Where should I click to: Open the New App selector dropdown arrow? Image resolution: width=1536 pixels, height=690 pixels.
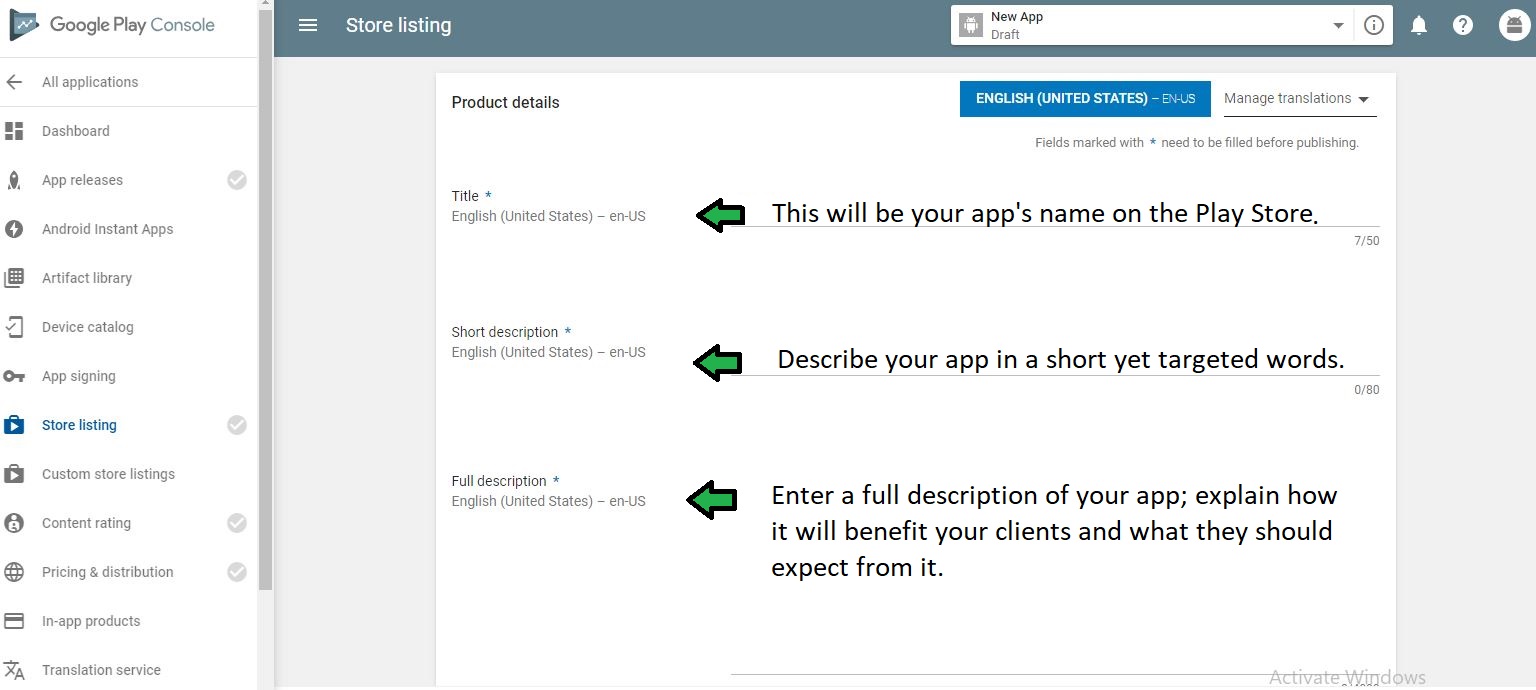(1338, 26)
